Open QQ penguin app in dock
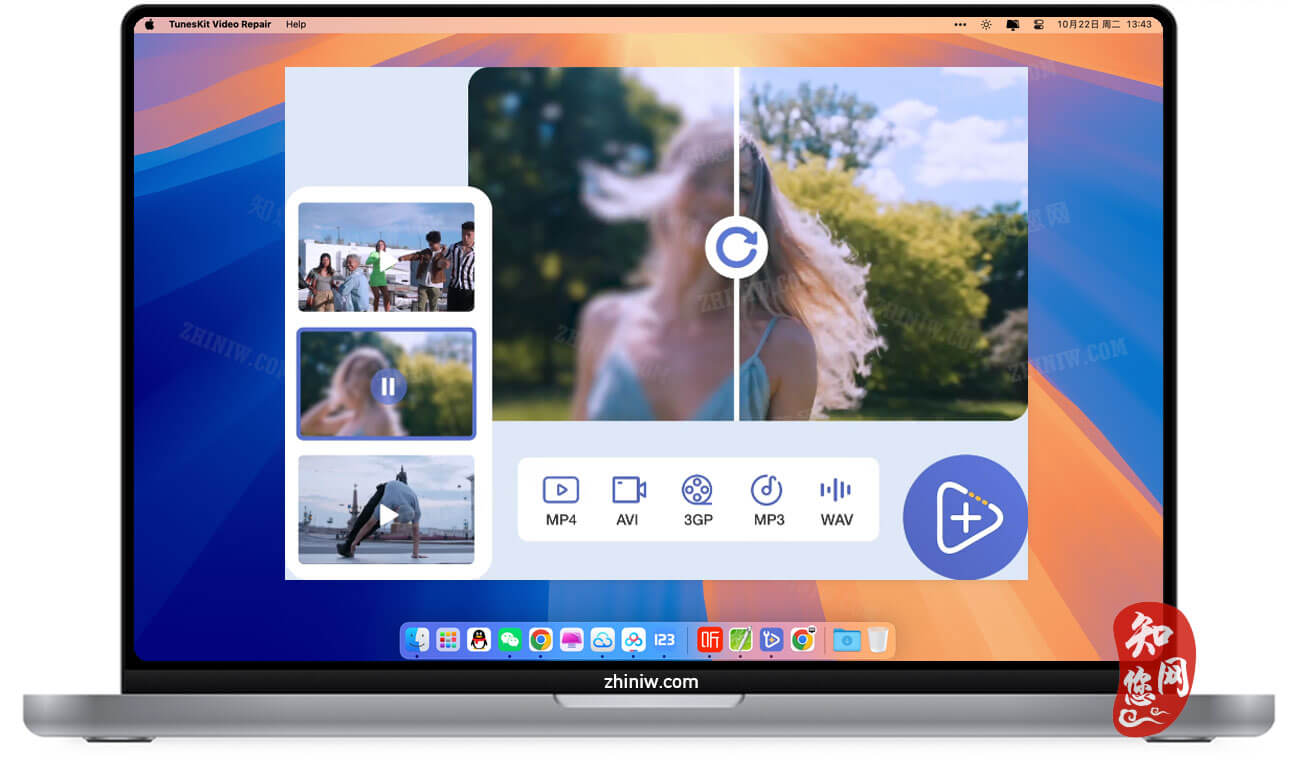The width and height of the screenshot is (1298, 779). pos(479,639)
